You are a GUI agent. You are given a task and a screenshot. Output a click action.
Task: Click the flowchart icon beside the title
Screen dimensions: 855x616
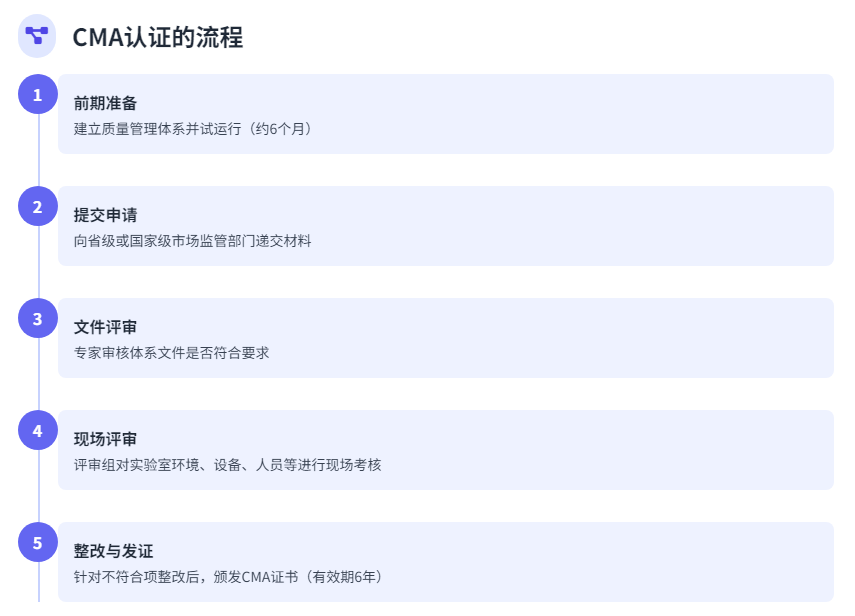tap(37, 36)
